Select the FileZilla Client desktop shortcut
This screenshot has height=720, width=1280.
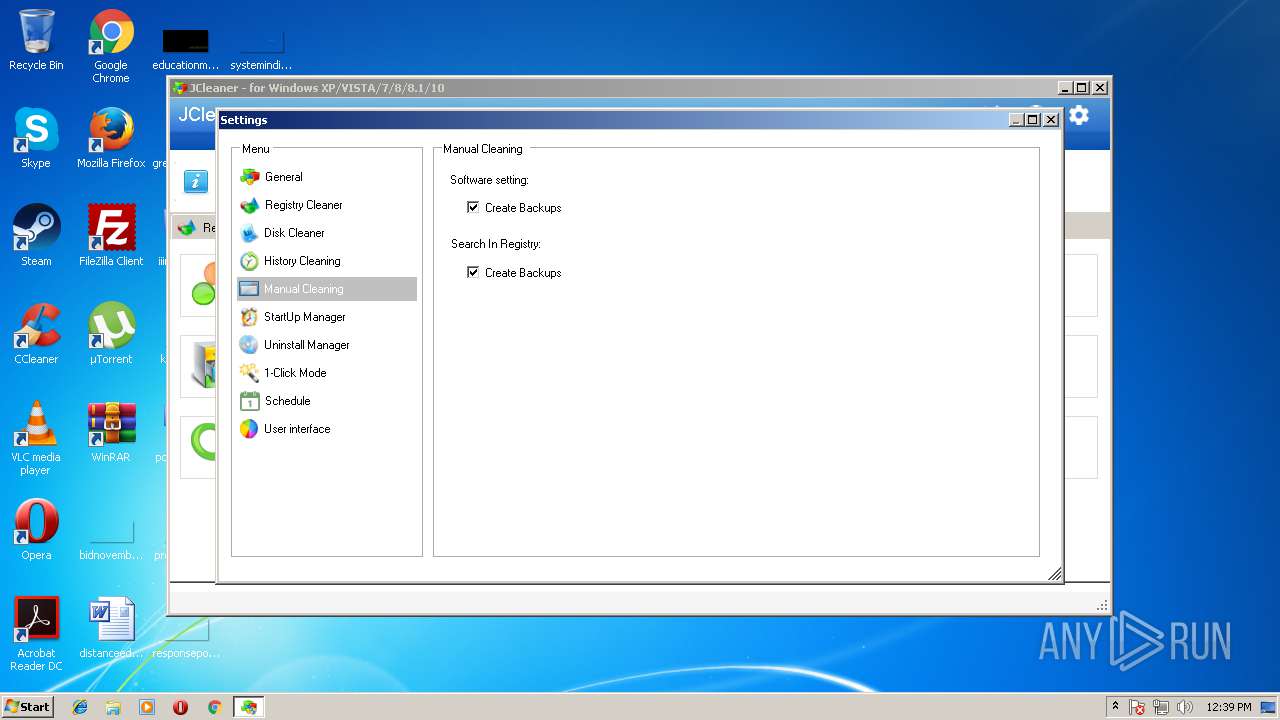pyautogui.click(x=111, y=236)
